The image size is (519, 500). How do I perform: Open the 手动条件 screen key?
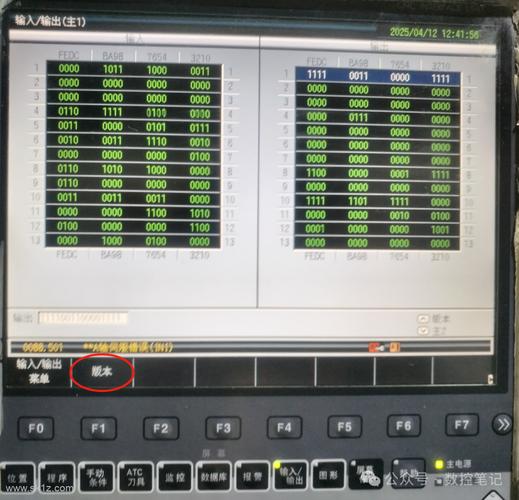96,477
